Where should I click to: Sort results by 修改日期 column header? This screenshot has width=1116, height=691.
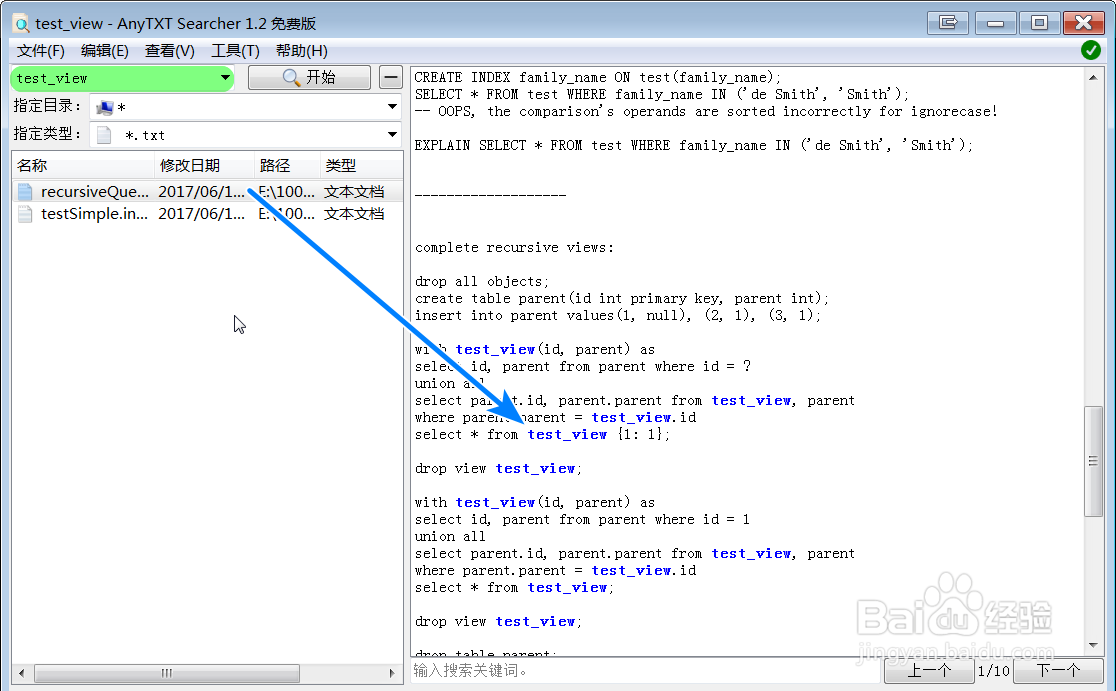pos(204,166)
